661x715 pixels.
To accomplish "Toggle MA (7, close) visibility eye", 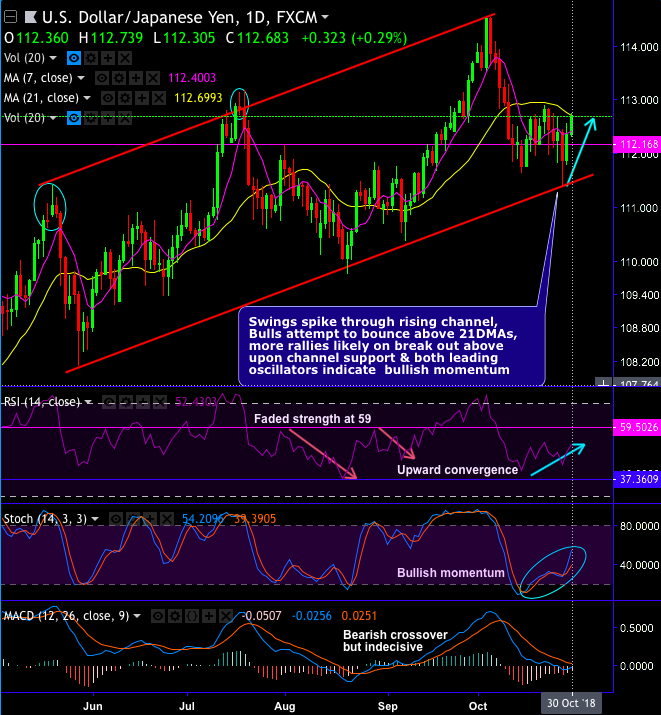I will 102,78.
